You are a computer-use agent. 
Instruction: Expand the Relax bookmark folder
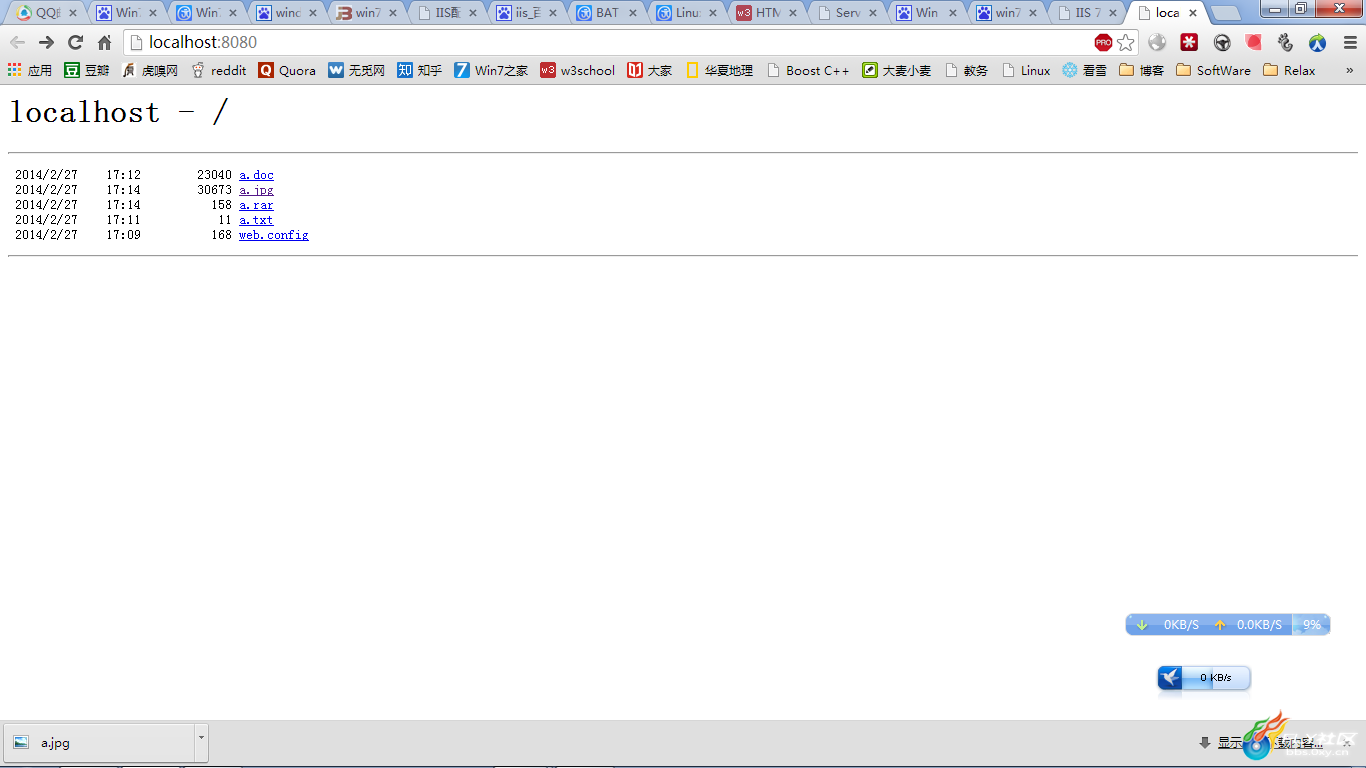tap(1290, 70)
